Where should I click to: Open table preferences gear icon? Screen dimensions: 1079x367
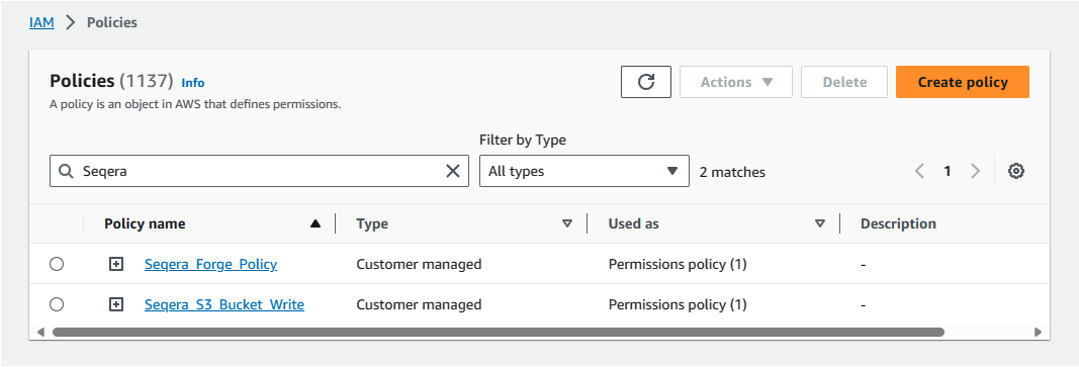tap(1016, 171)
